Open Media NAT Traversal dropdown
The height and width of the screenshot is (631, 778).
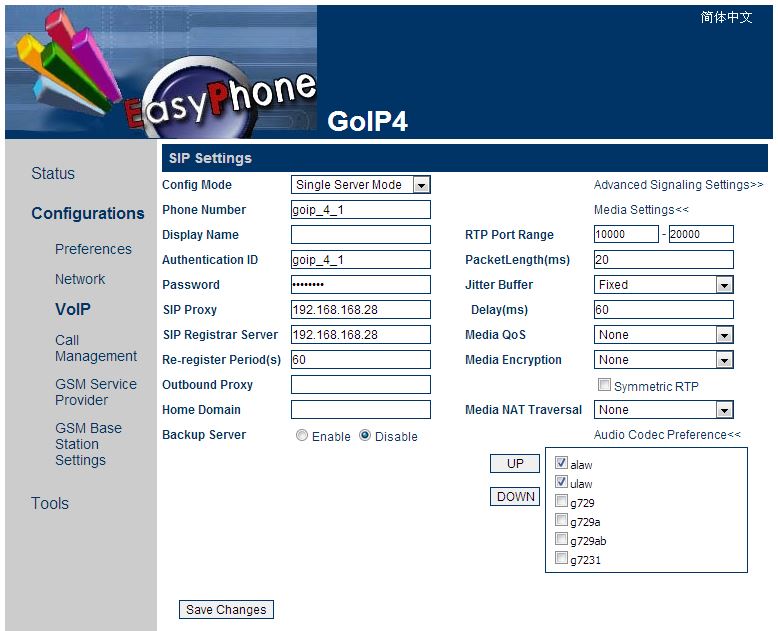click(x=663, y=410)
